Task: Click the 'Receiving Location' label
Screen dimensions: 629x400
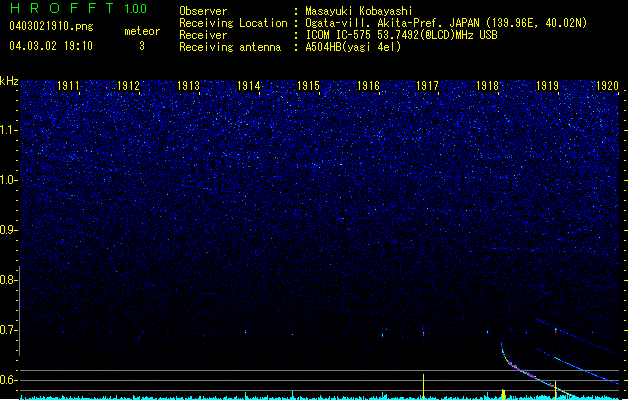Action: click(x=233, y=23)
